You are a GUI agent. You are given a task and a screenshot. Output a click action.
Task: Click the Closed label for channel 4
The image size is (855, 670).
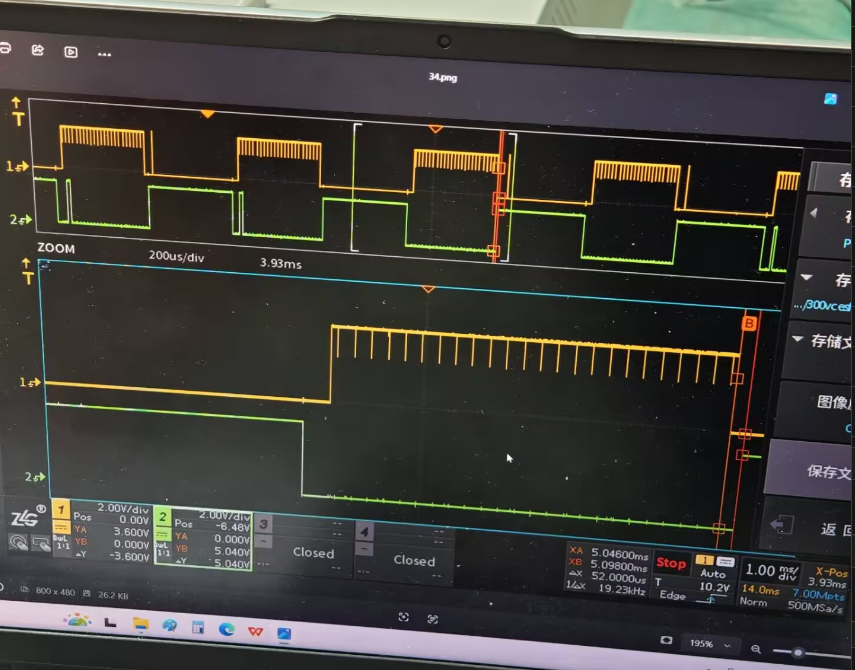click(414, 560)
